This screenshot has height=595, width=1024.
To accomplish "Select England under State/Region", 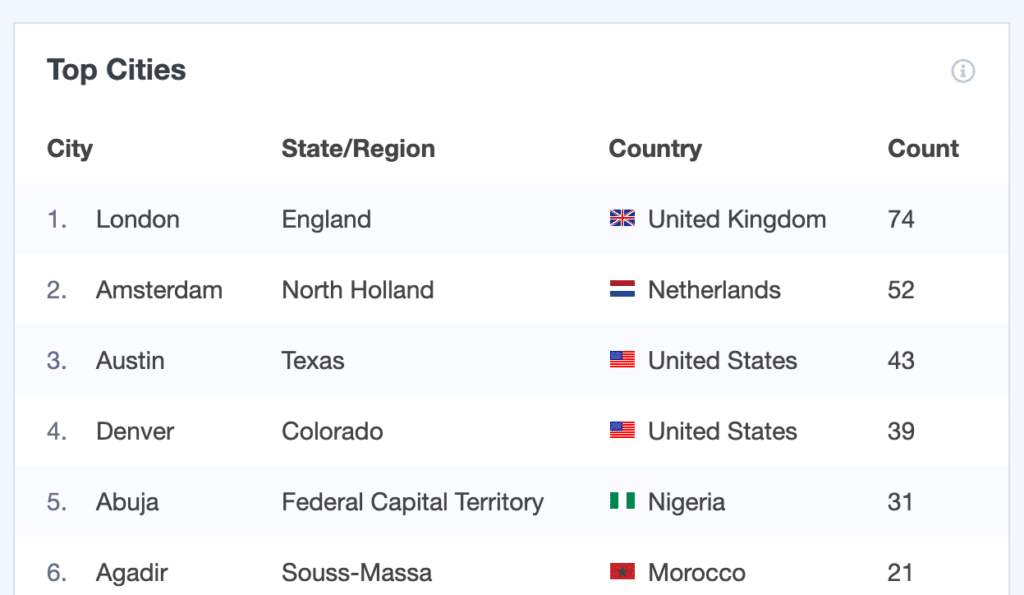I will [325, 219].
